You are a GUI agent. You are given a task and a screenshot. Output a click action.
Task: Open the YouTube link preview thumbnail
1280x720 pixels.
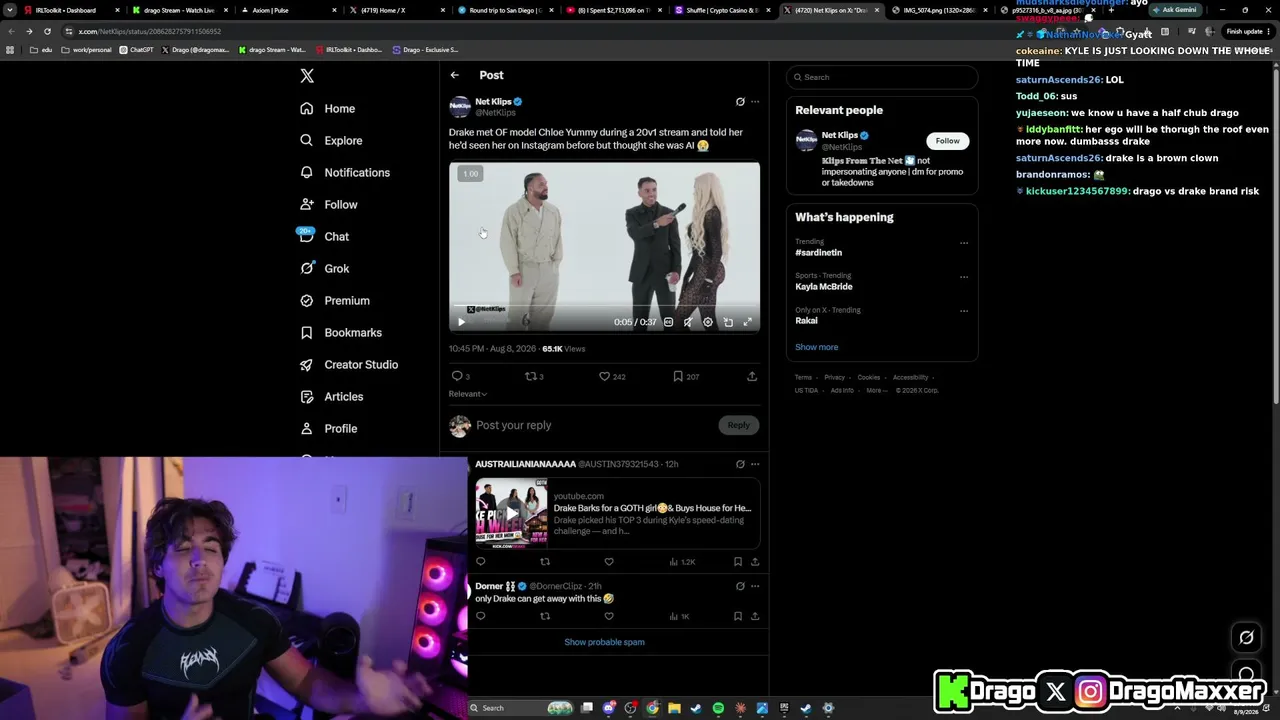click(x=511, y=514)
